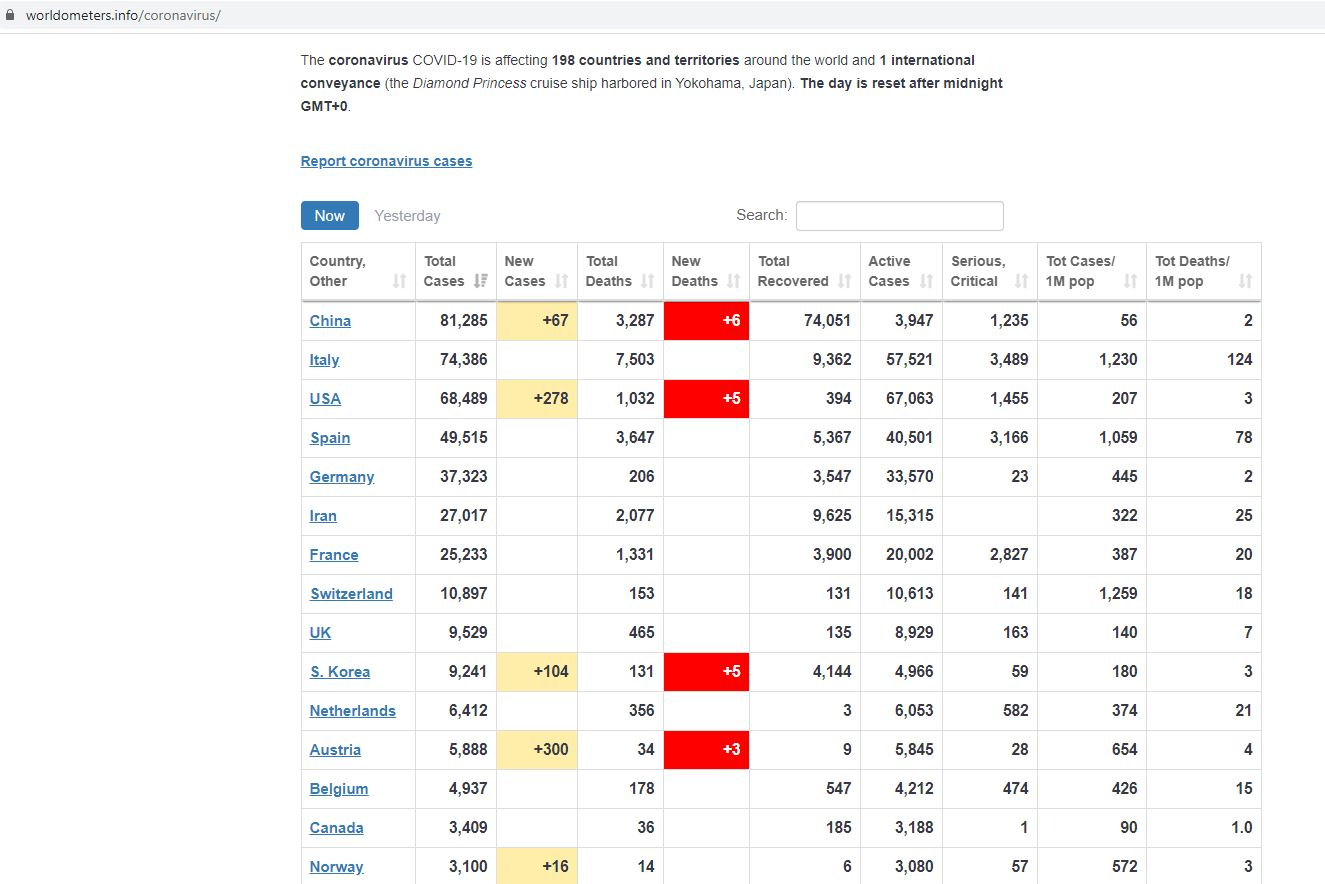Screen dimensions: 1325x884
Task: Open the China country link
Action: 330,321
